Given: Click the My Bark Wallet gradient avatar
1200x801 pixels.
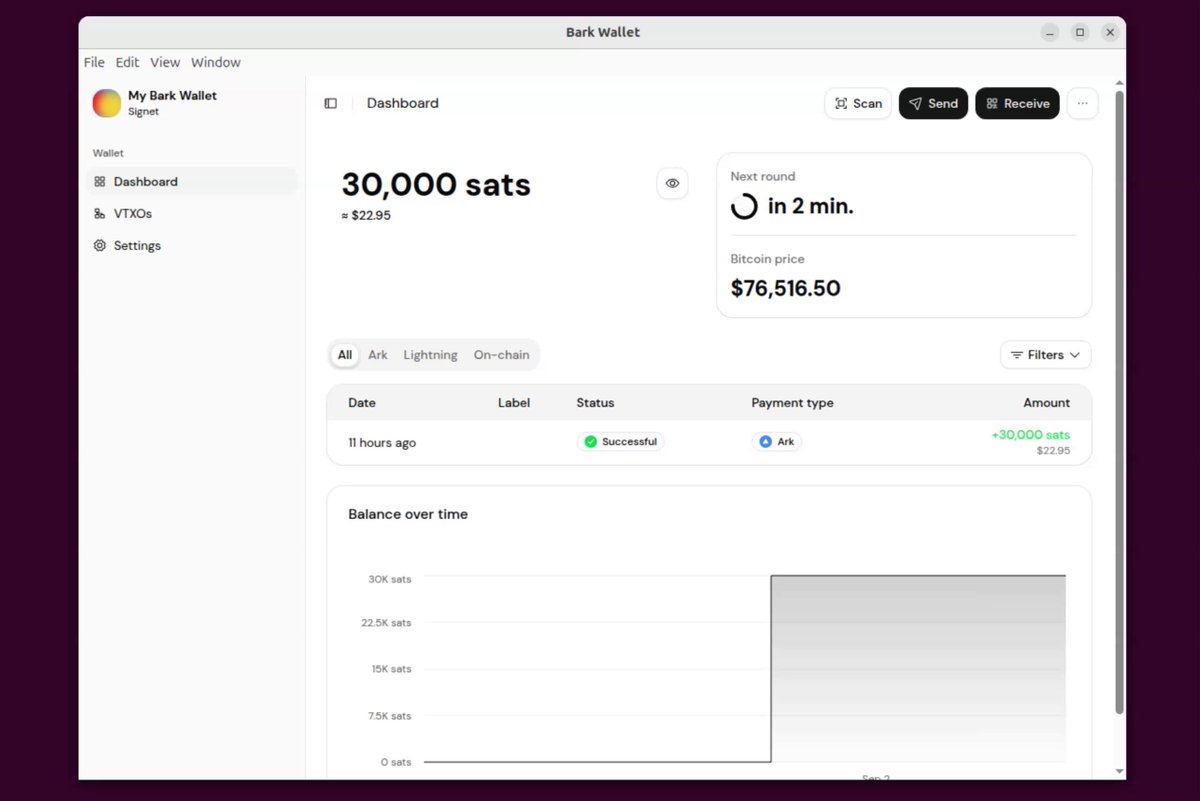Looking at the screenshot, I should pos(107,103).
